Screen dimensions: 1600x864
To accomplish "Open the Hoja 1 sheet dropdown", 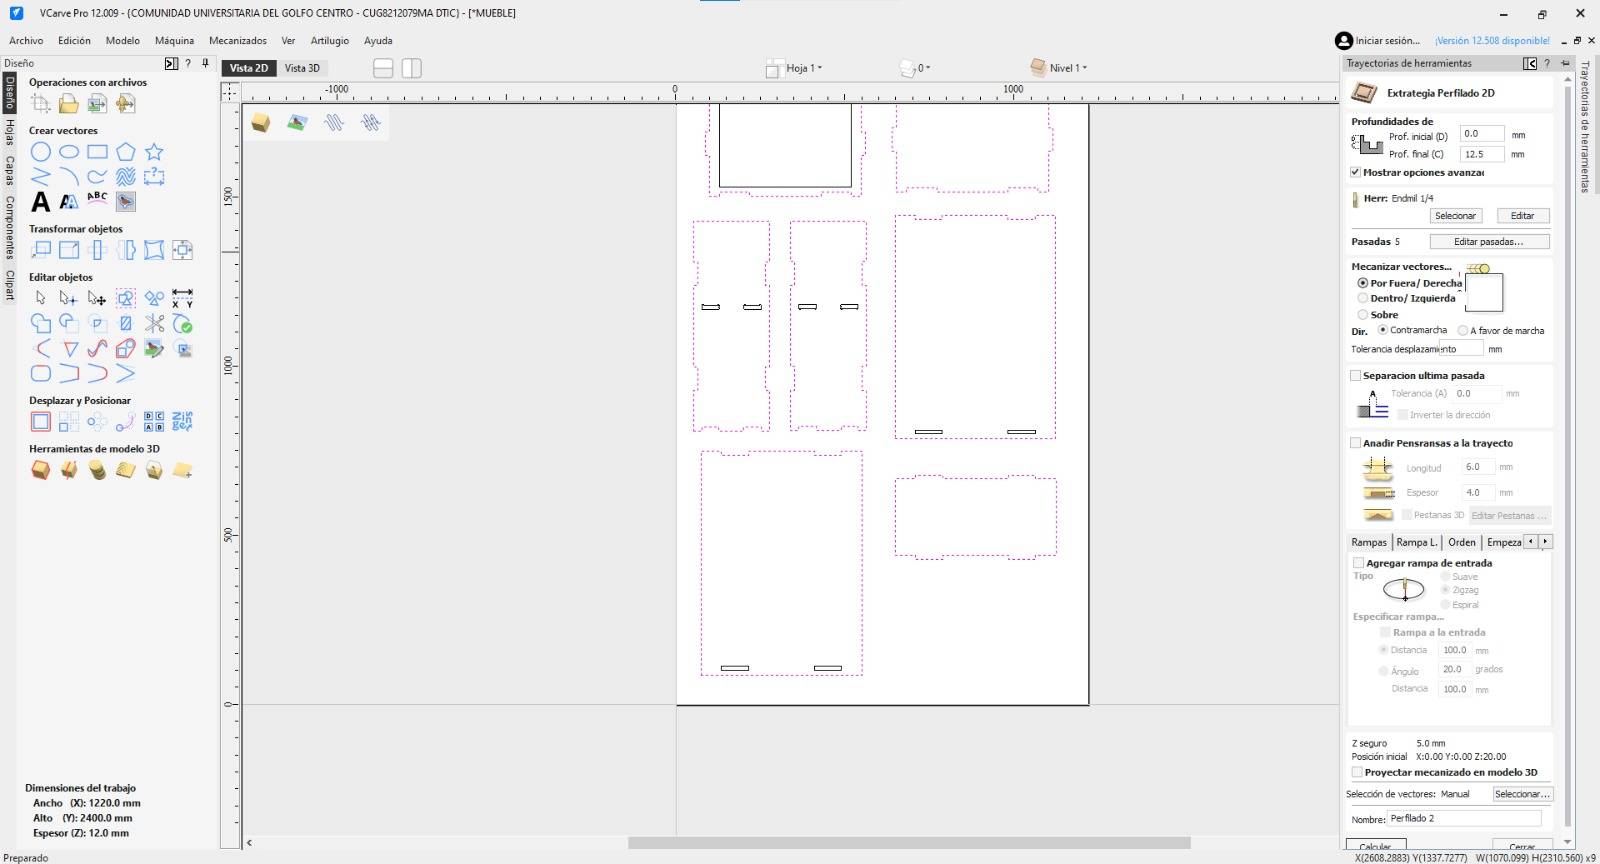I will [x=795, y=68].
